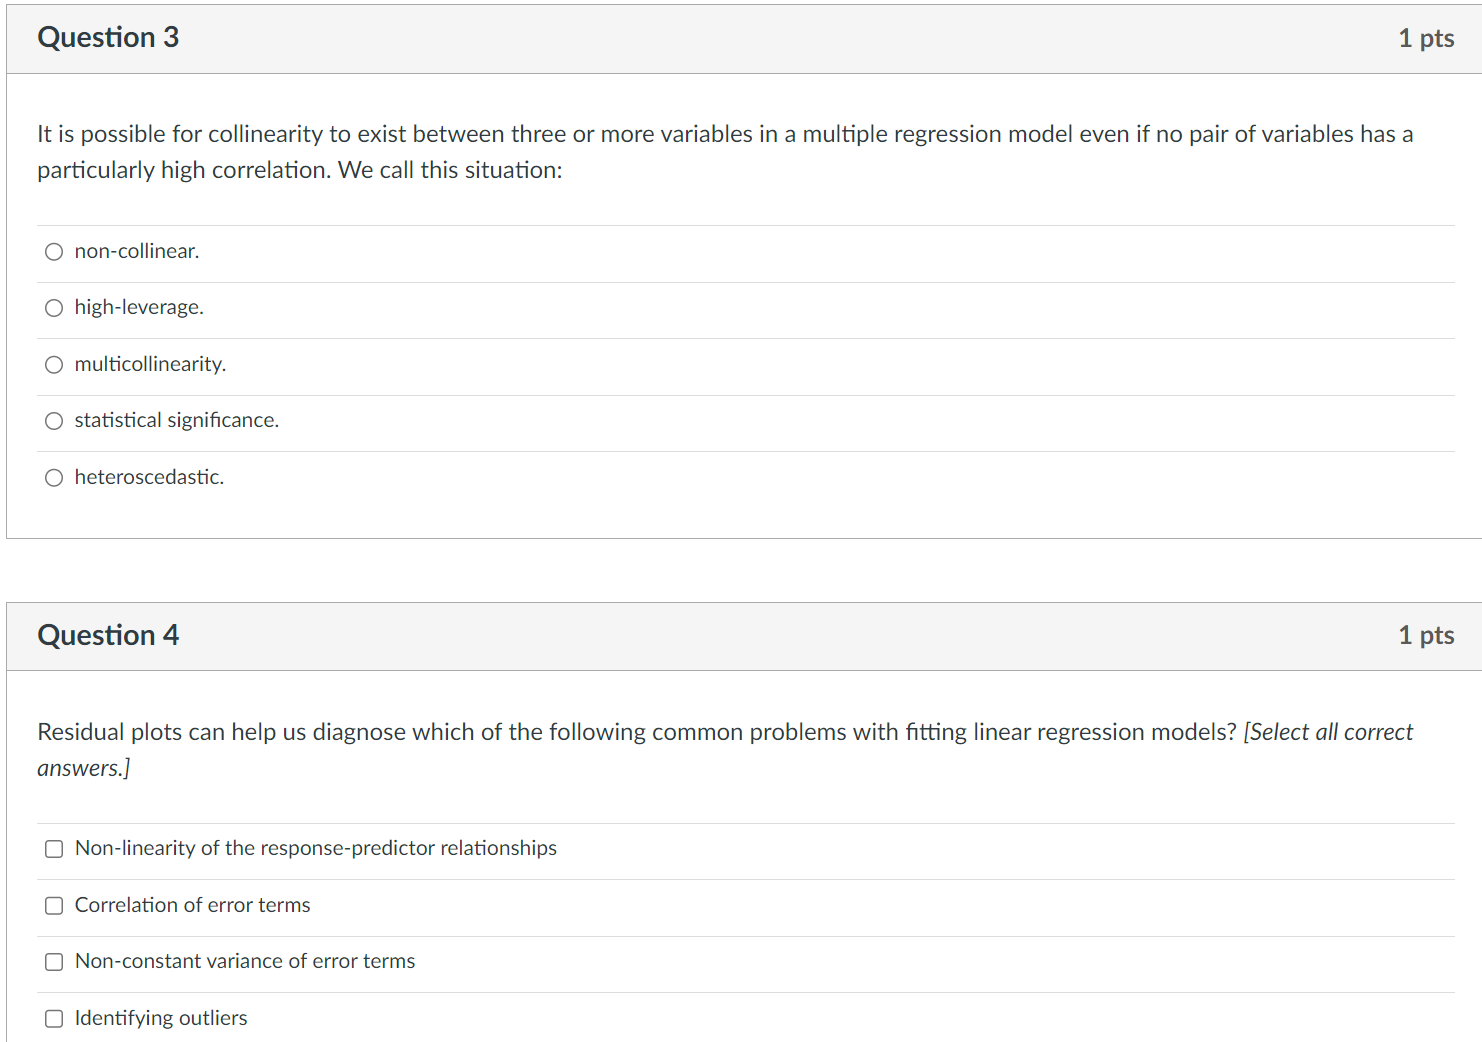Click the "heteroscedastic." answer label text

(149, 477)
